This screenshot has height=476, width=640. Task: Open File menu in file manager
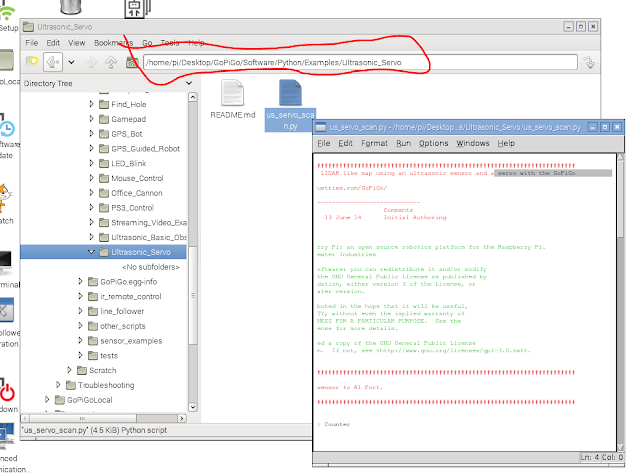pyautogui.click(x=31, y=43)
